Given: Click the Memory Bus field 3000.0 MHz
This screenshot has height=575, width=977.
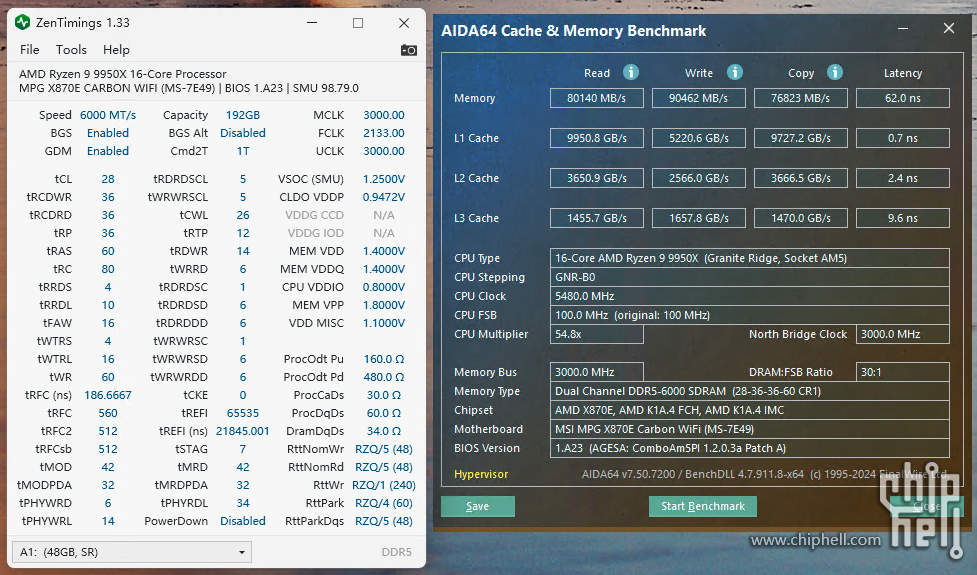Looking at the screenshot, I should click(596, 372).
